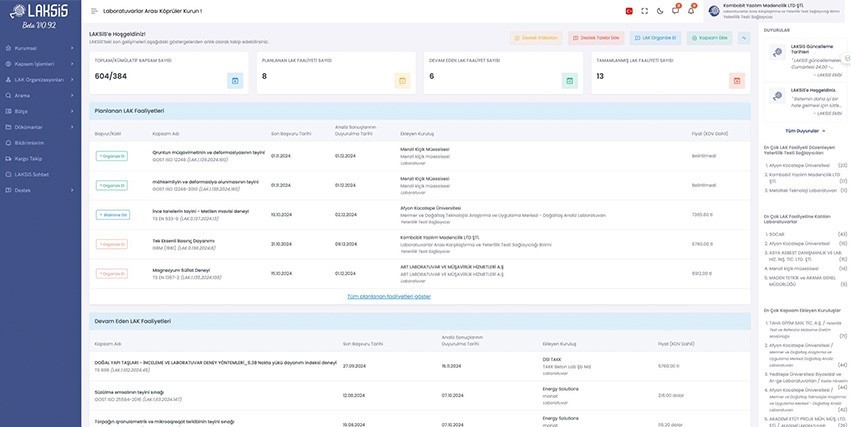The height and width of the screenshot is (427, 851).
Task: Open the notifications bell icon
Action: click(690, 11)
